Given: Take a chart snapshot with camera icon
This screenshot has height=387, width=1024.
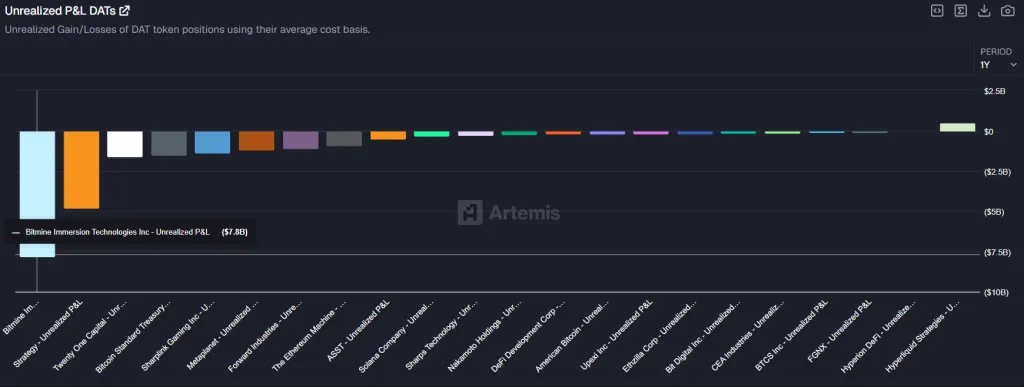Looking at the screenshot, I should [1008, 10].
